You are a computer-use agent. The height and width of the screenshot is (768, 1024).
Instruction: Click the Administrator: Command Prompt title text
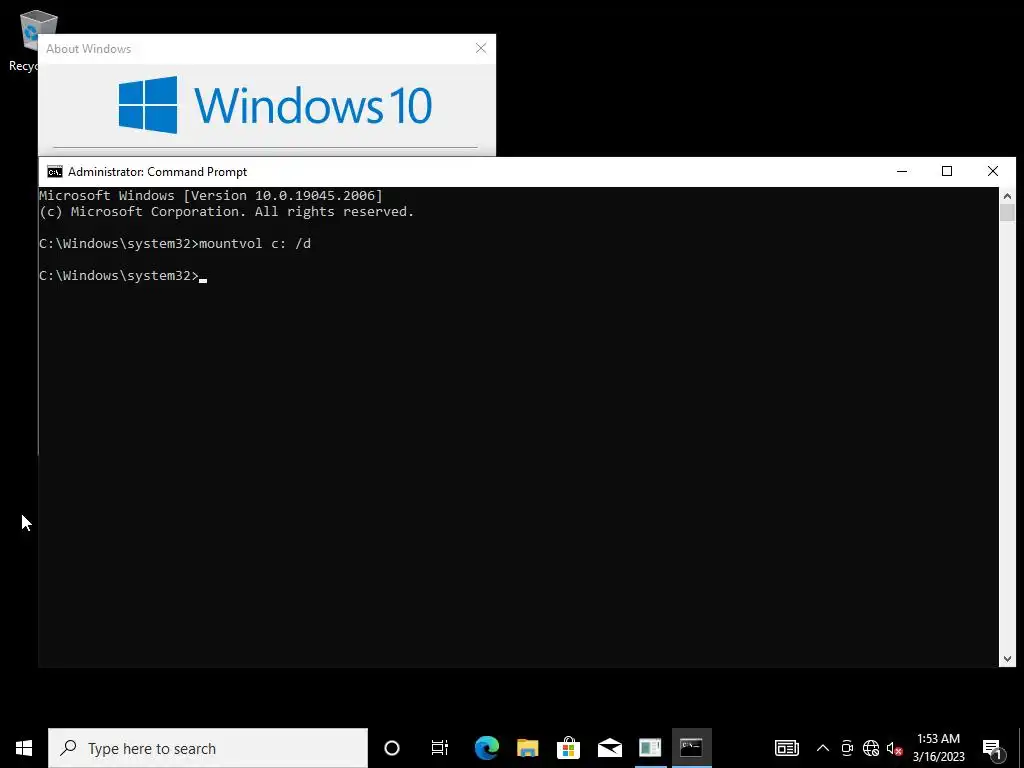tap(157, 172)
